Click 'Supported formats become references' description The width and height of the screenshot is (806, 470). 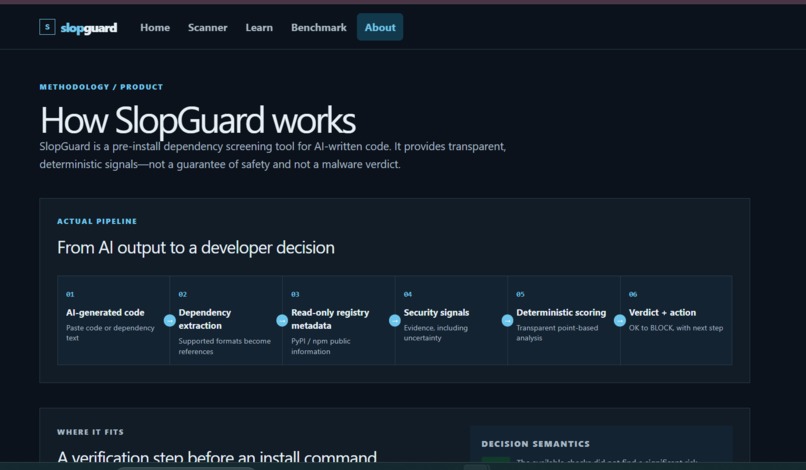click(225, 346)
